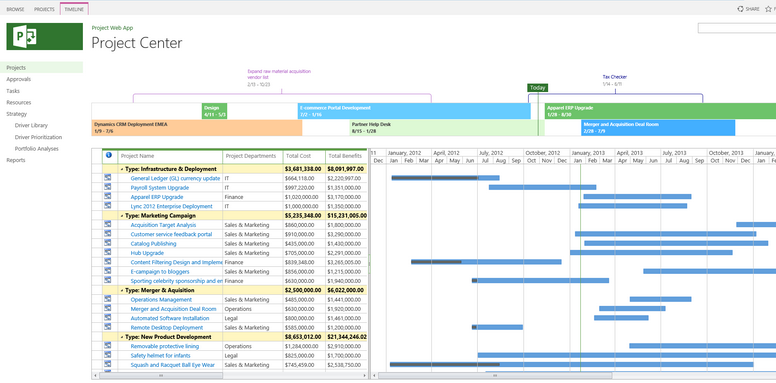776x383 pixels.
Task: Click the $664,118.00 total cost cell
Action: (304, 178)
